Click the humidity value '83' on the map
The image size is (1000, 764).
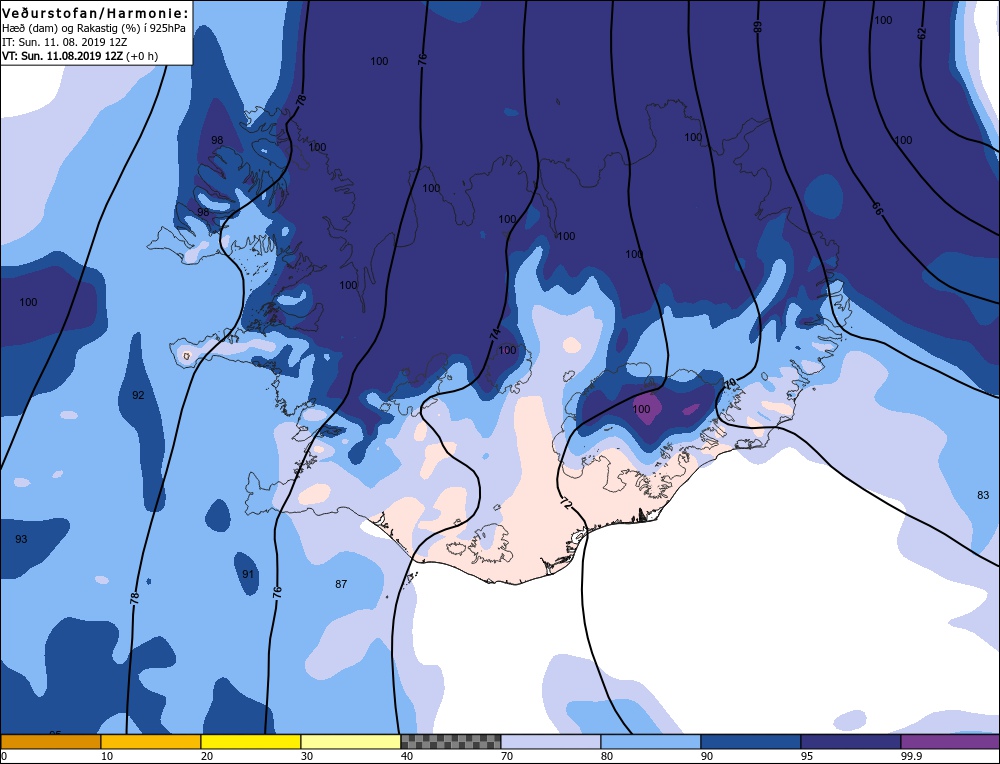tap(983, 495)
